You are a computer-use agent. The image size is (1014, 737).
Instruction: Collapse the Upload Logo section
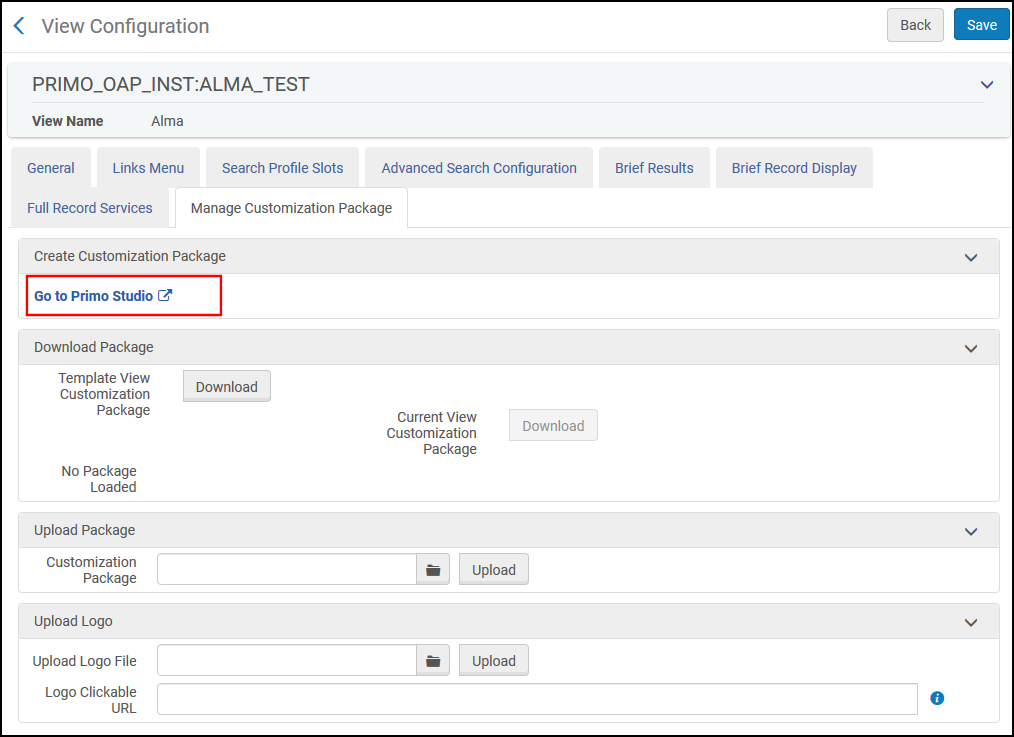pyautogui.click(x=970, y=622)
